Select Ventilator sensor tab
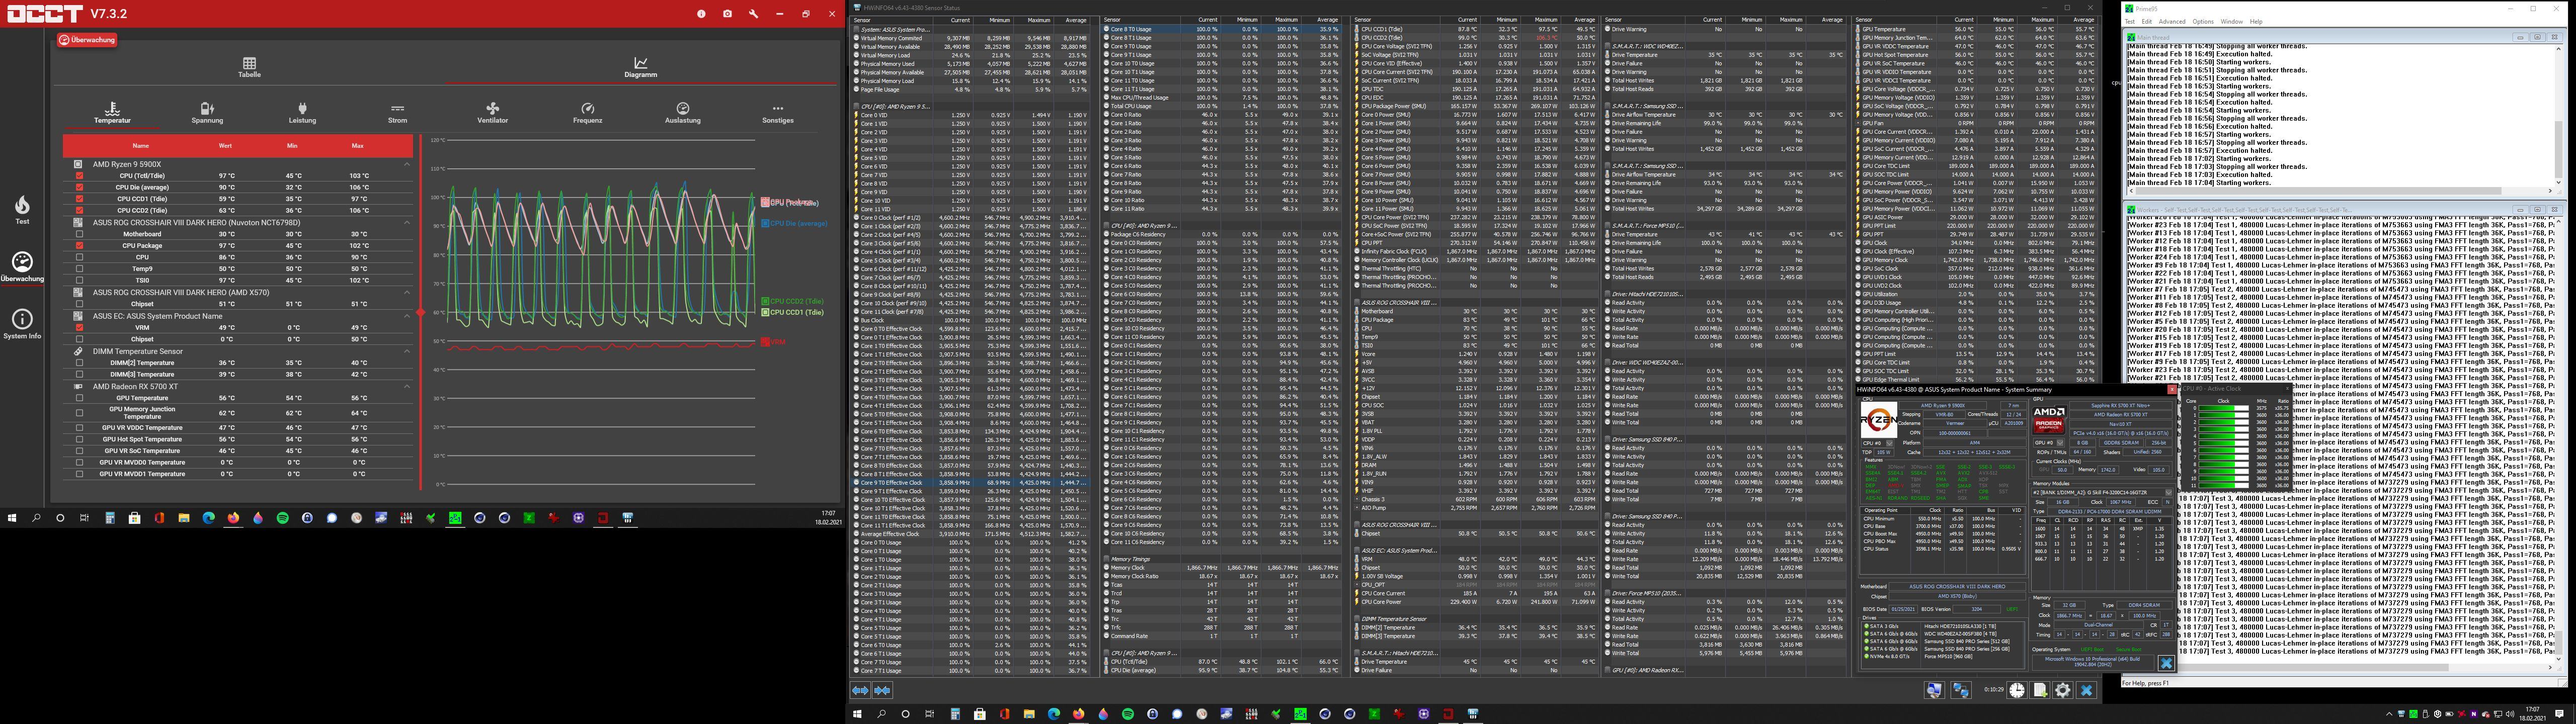 [492, 113]
